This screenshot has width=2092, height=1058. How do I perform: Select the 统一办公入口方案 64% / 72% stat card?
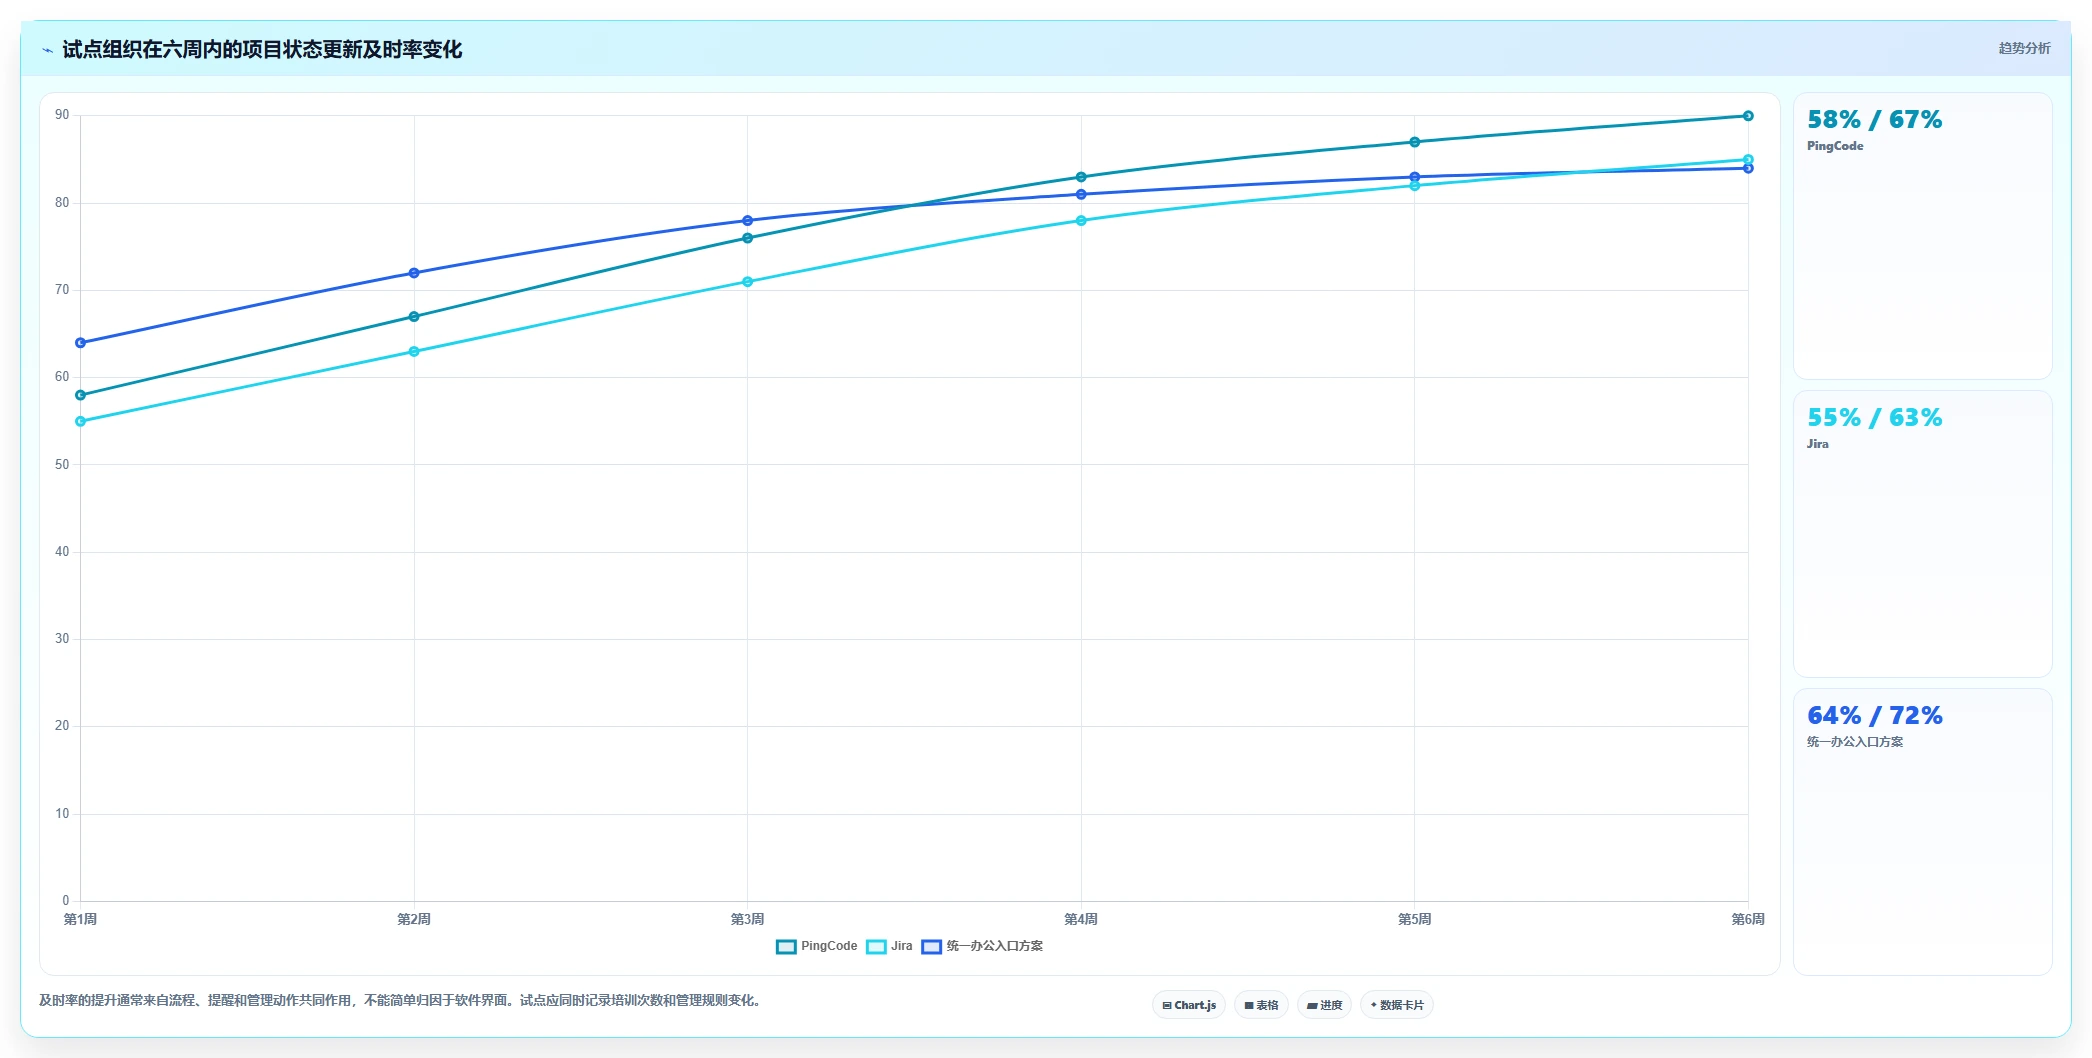click(x=1922, y=832)
